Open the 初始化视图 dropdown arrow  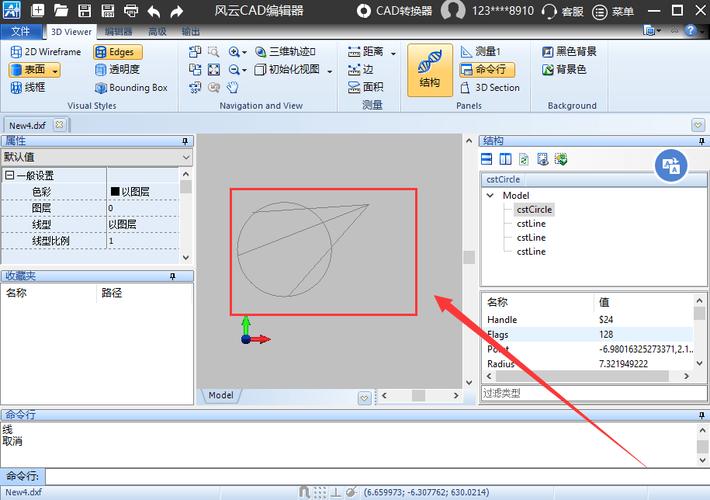coord(330,71)
